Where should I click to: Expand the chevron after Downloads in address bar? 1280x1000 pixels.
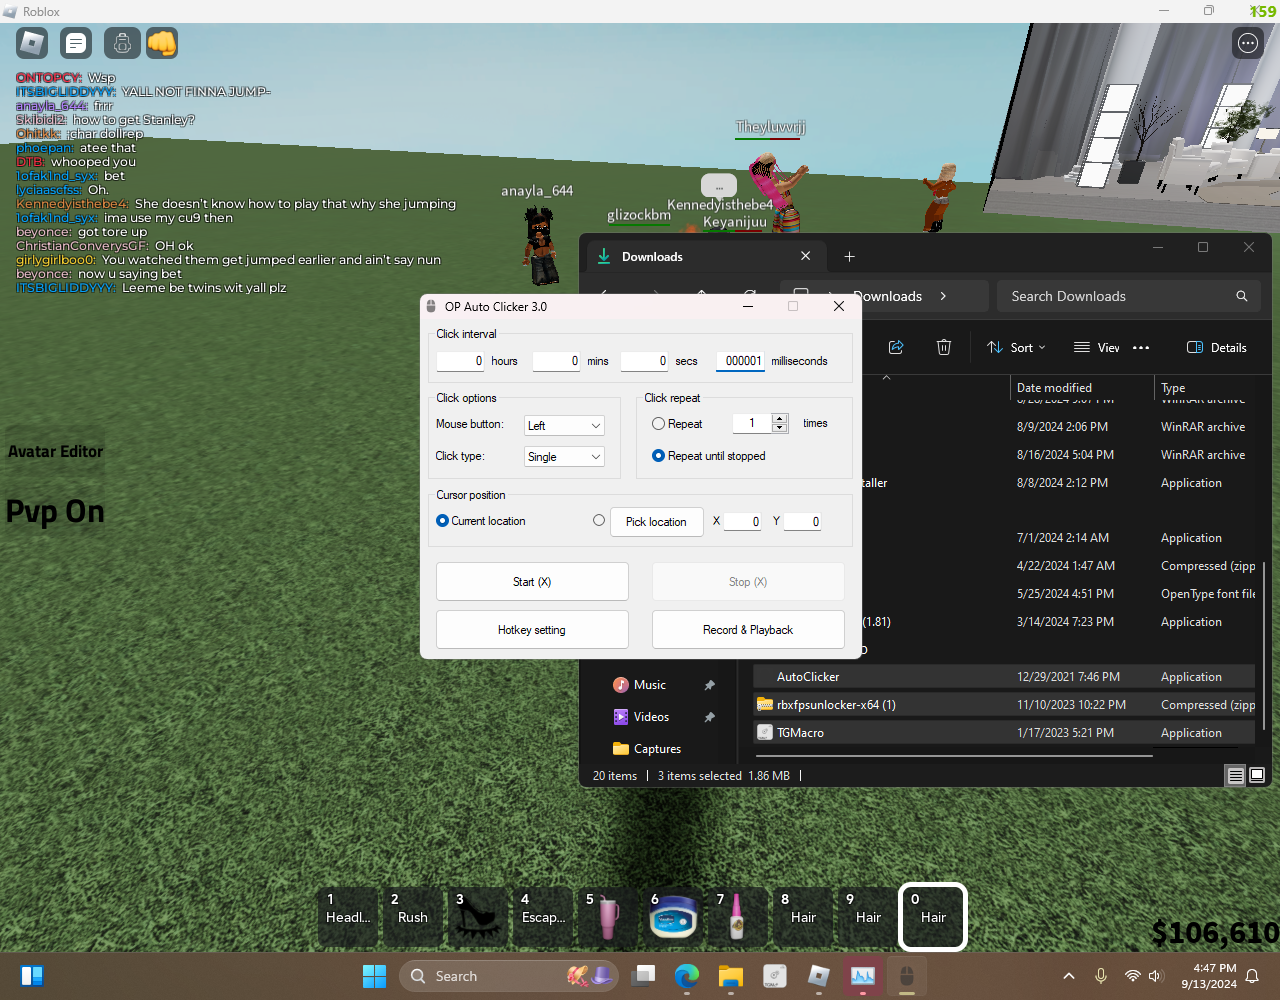click(x=943, y=296)
